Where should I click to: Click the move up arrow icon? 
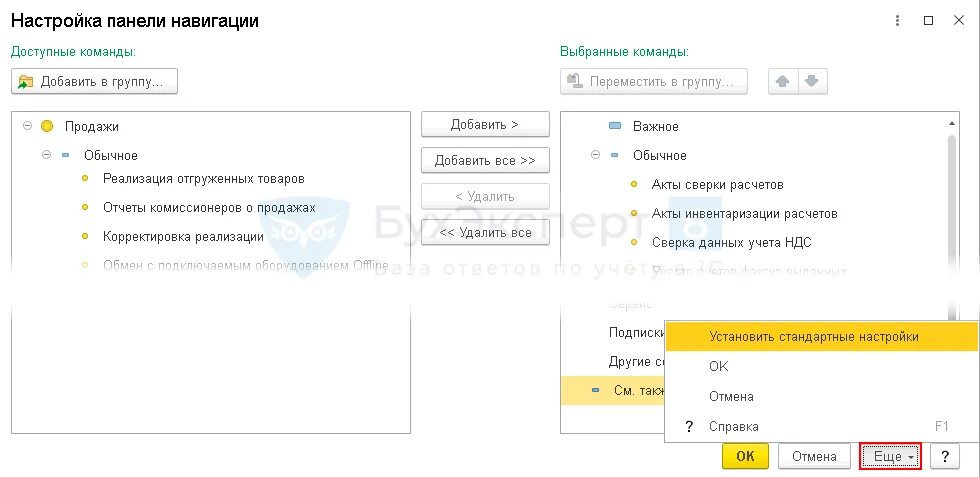[782, 82]
